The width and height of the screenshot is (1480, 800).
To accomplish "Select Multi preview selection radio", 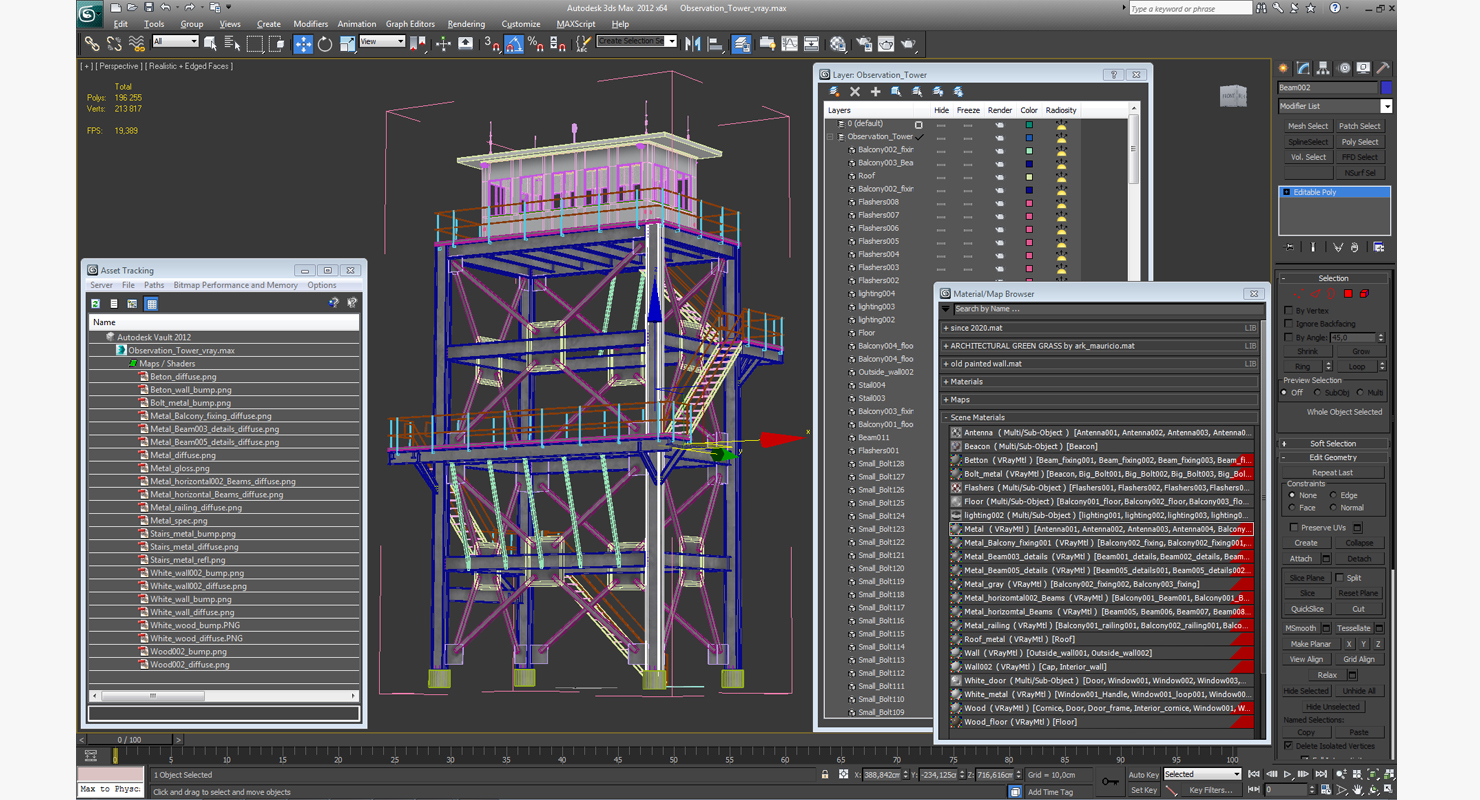I will coord(1360,392).
